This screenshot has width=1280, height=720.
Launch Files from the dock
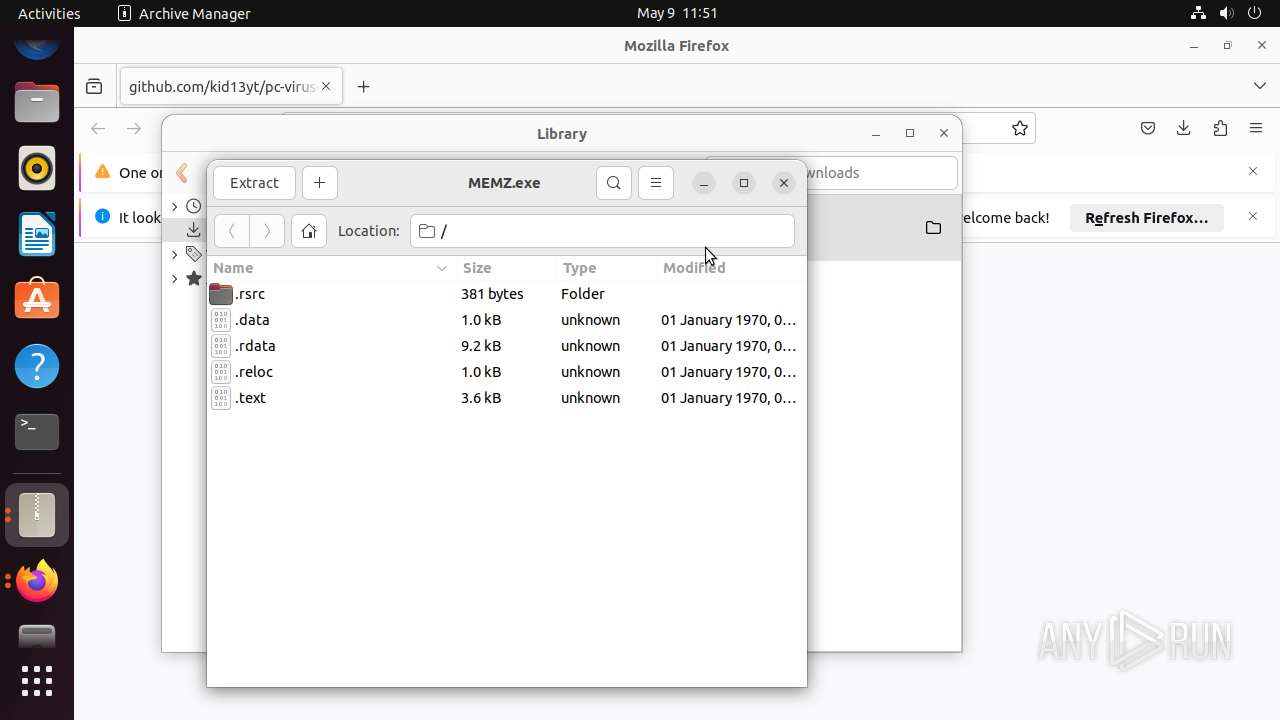pos(37,102)
